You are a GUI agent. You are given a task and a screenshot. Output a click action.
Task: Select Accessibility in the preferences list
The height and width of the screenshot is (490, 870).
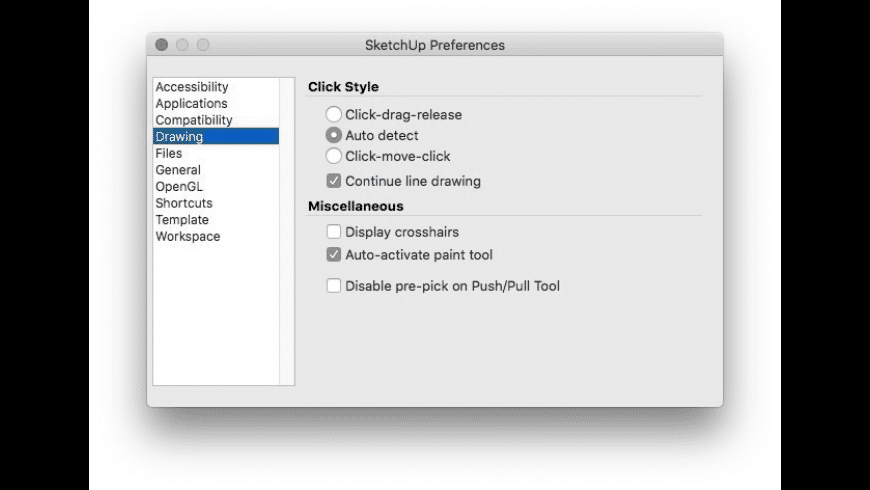(192, 87)
